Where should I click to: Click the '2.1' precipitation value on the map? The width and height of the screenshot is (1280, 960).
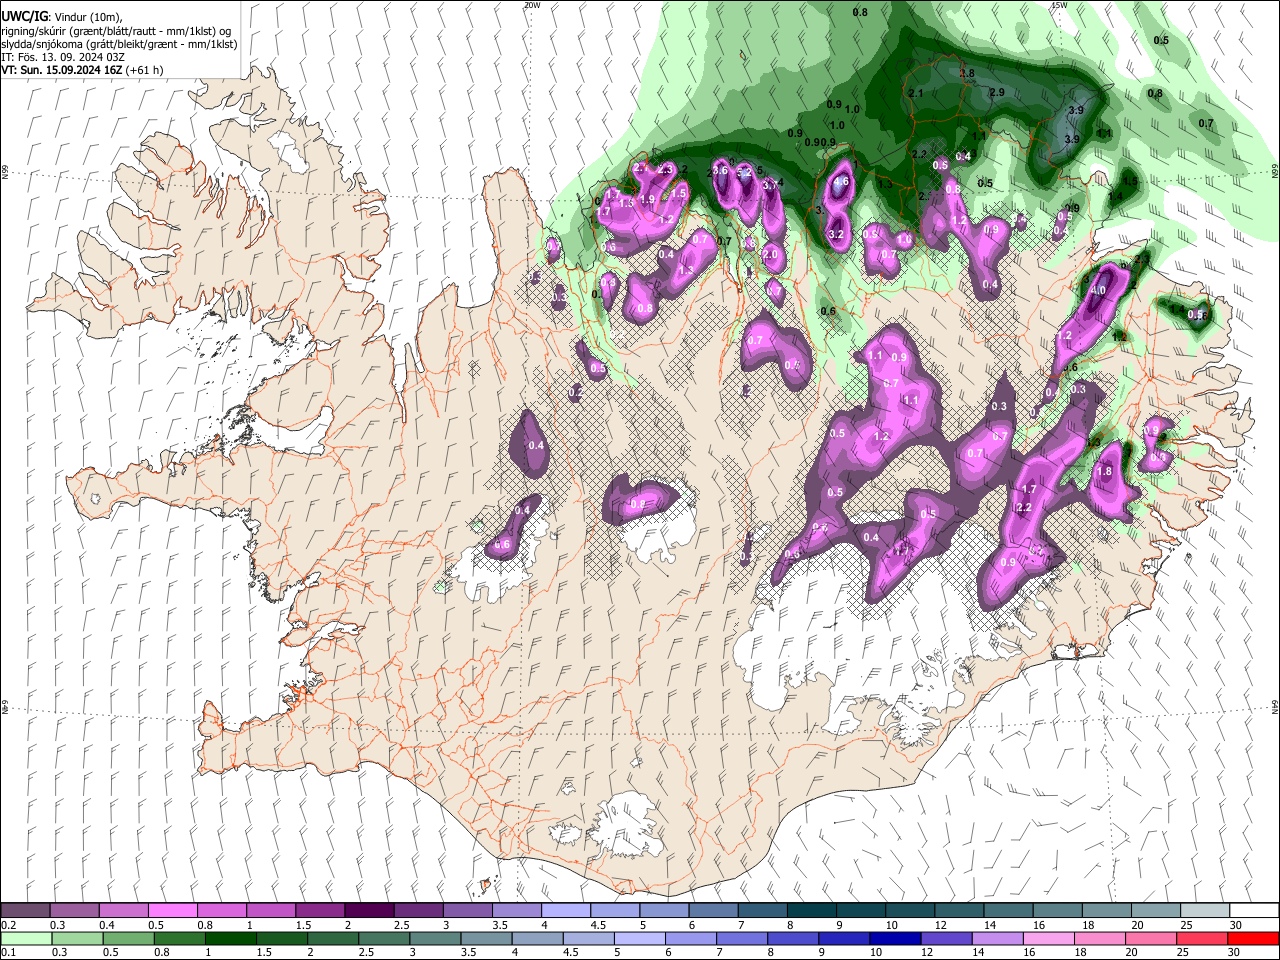[915, 93]
